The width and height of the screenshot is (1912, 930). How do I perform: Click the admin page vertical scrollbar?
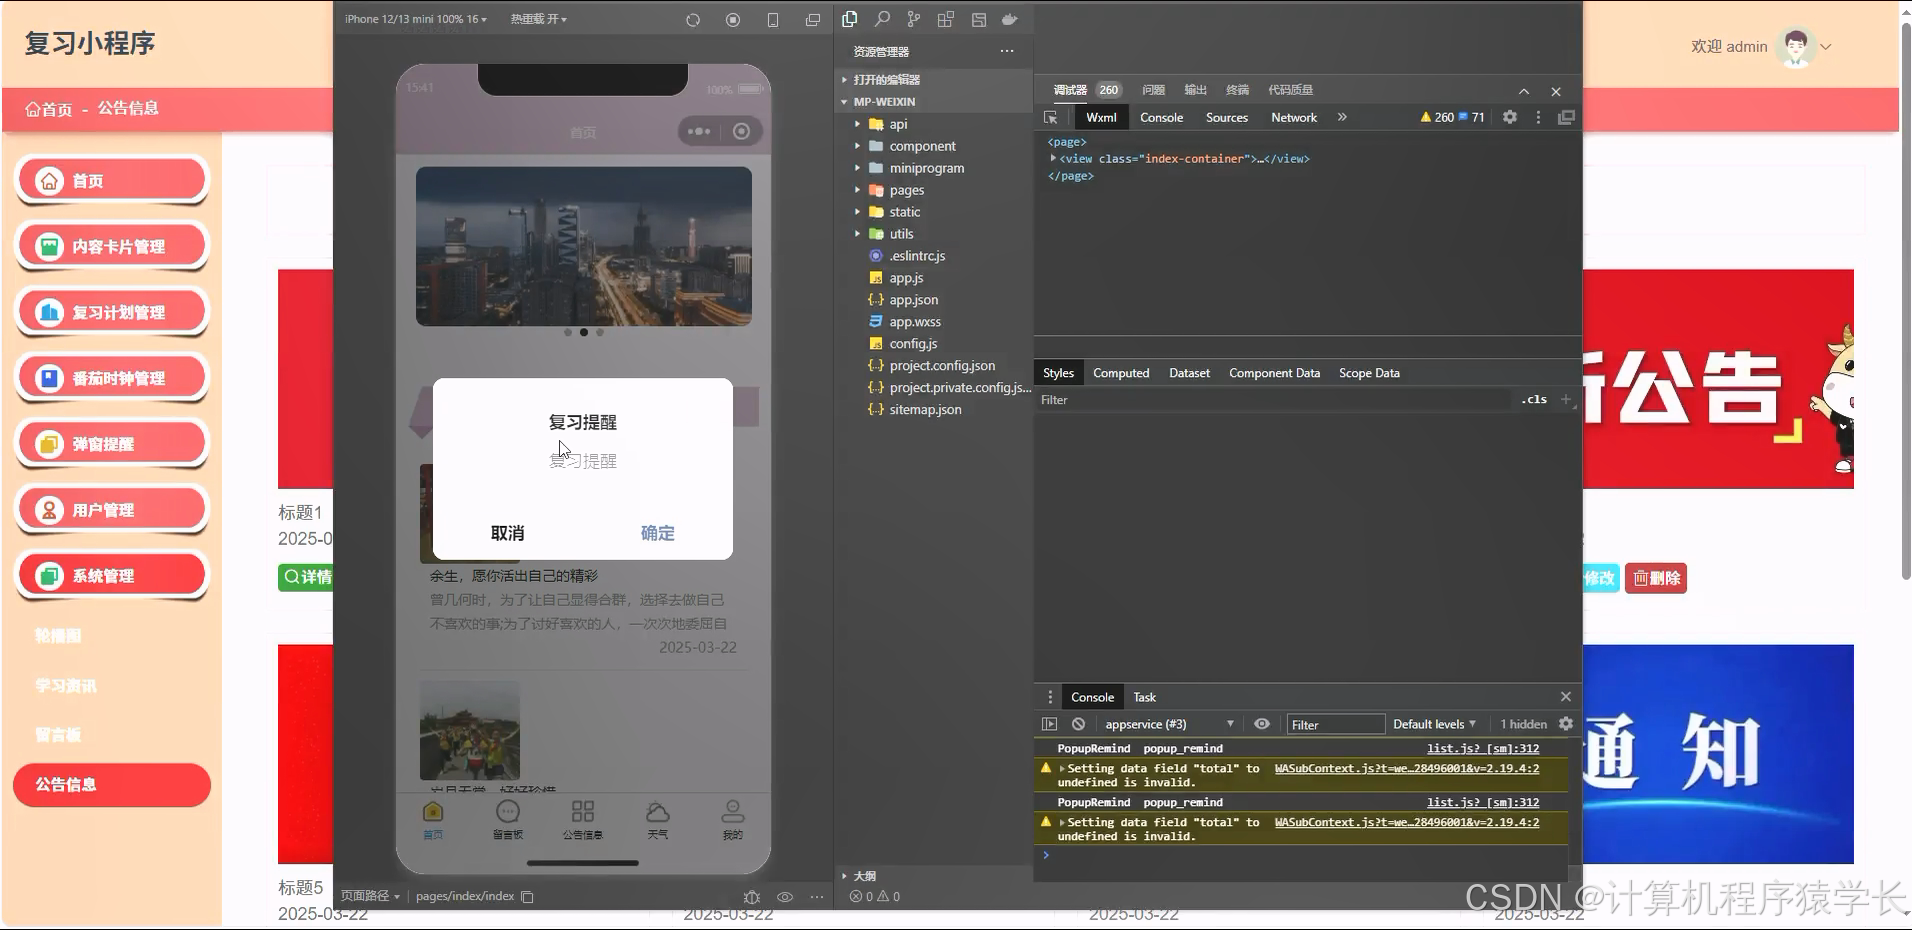point(1905,300)
